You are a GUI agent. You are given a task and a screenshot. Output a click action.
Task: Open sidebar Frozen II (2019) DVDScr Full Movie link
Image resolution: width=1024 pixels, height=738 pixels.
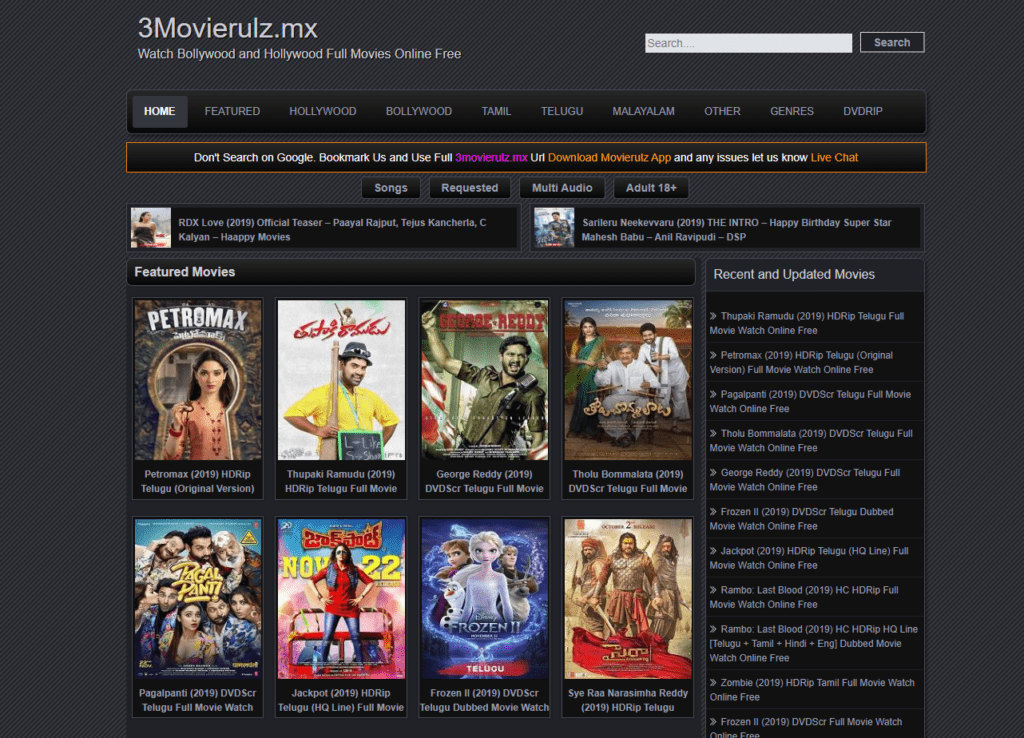tap(806, 728)
